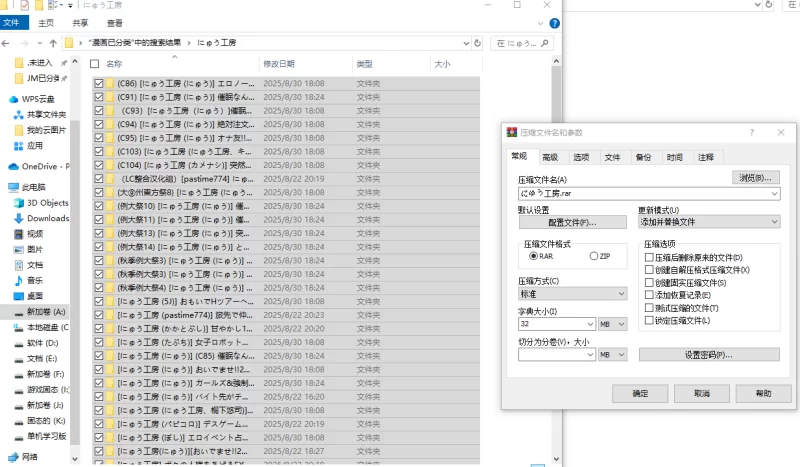Click the 设置密码 button
Viewport: 800px width, 467px height.
tap(708, 354)
